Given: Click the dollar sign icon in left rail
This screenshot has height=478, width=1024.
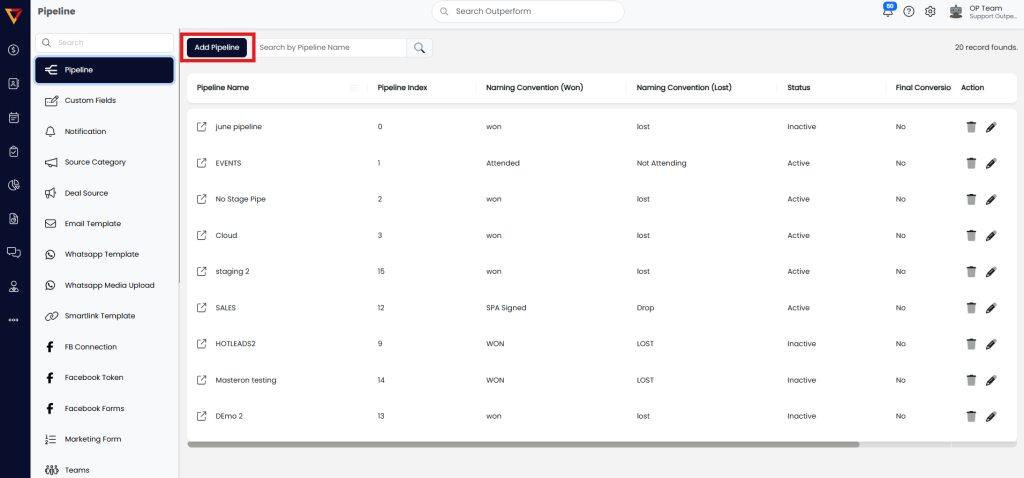Looking at the screenshot, I should [x=14, y=50].
